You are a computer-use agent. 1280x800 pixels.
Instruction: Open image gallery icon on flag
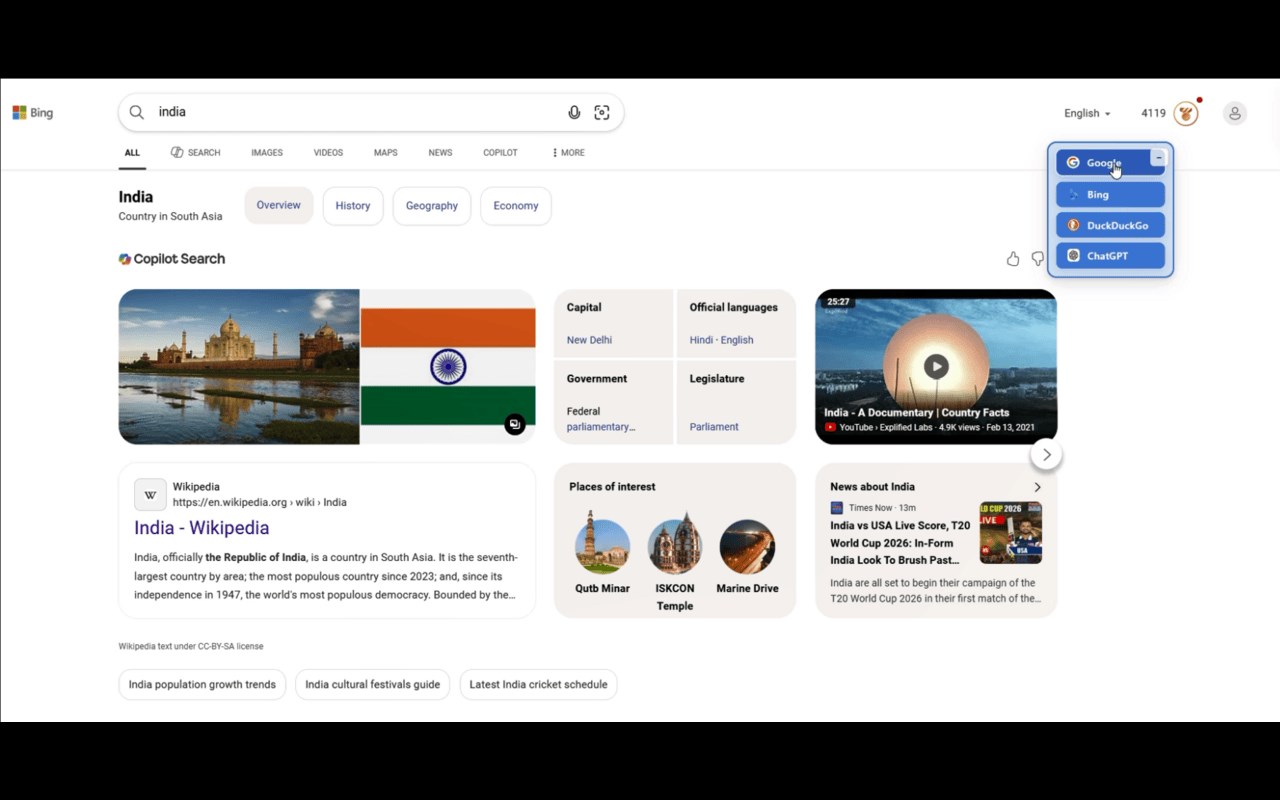pyautogui.click(x=515, y=424)
